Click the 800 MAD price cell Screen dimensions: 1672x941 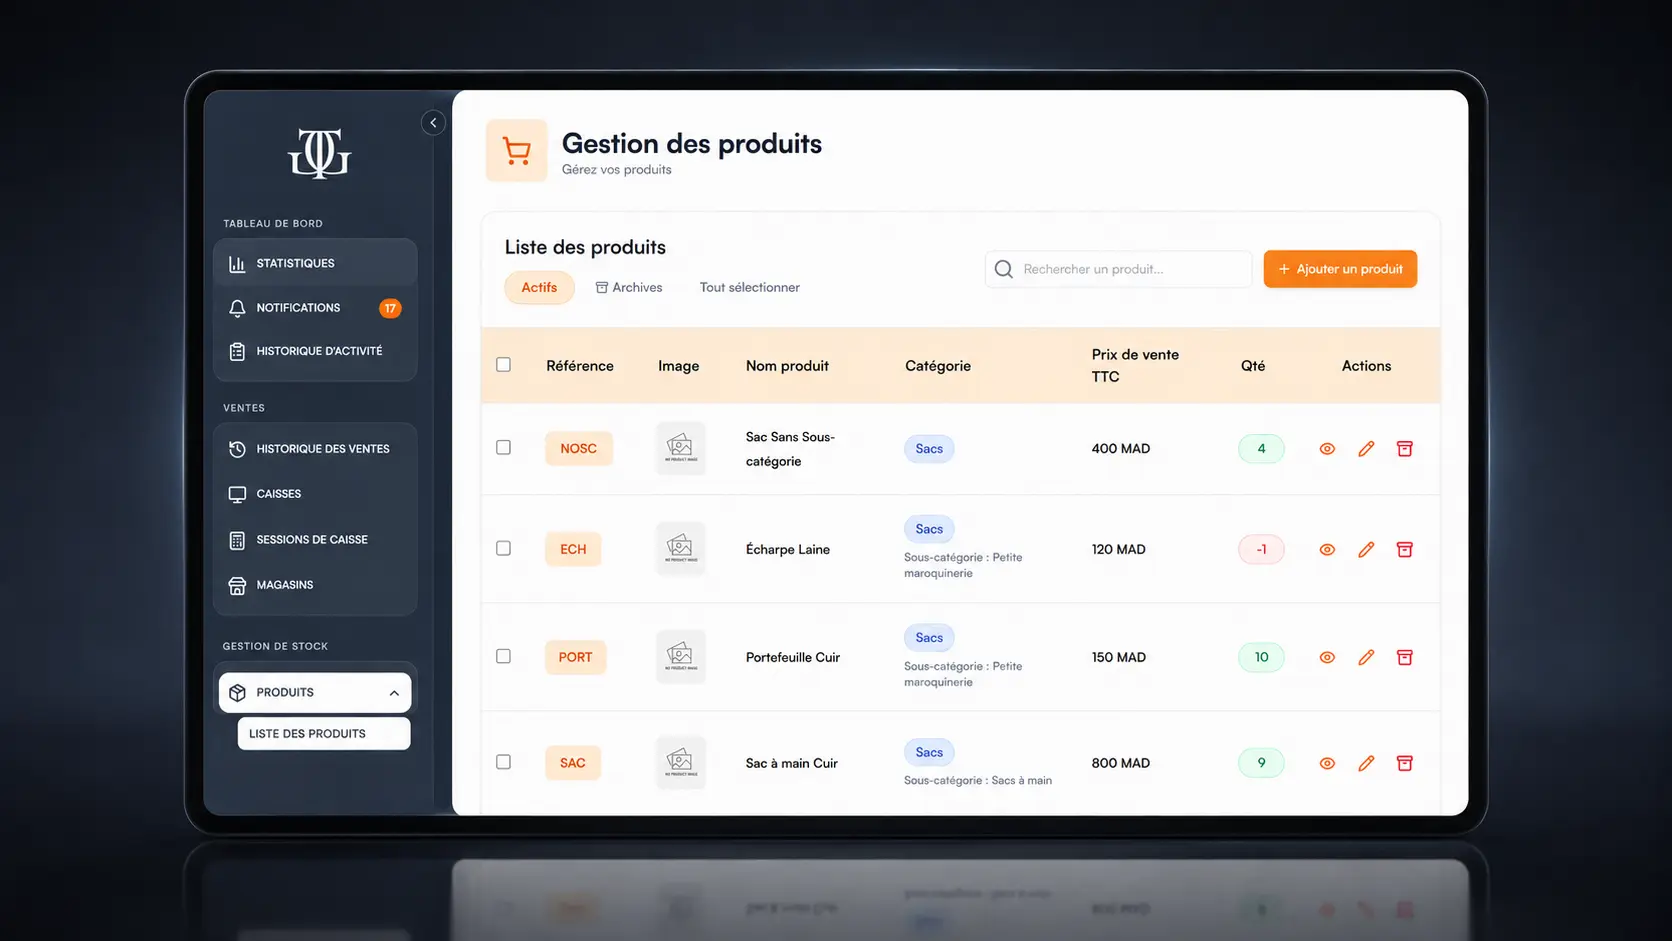(1121, 763)
